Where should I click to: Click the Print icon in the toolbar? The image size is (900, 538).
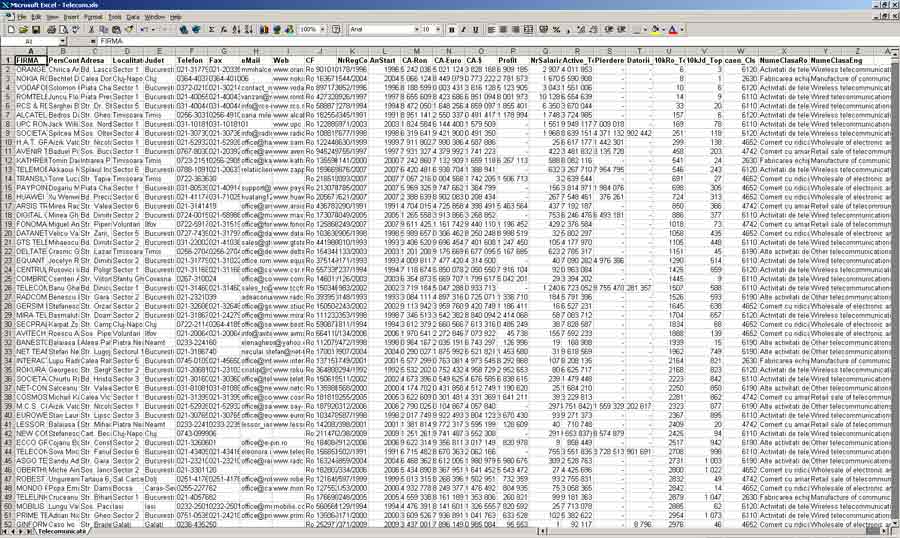tap(51, 30)
